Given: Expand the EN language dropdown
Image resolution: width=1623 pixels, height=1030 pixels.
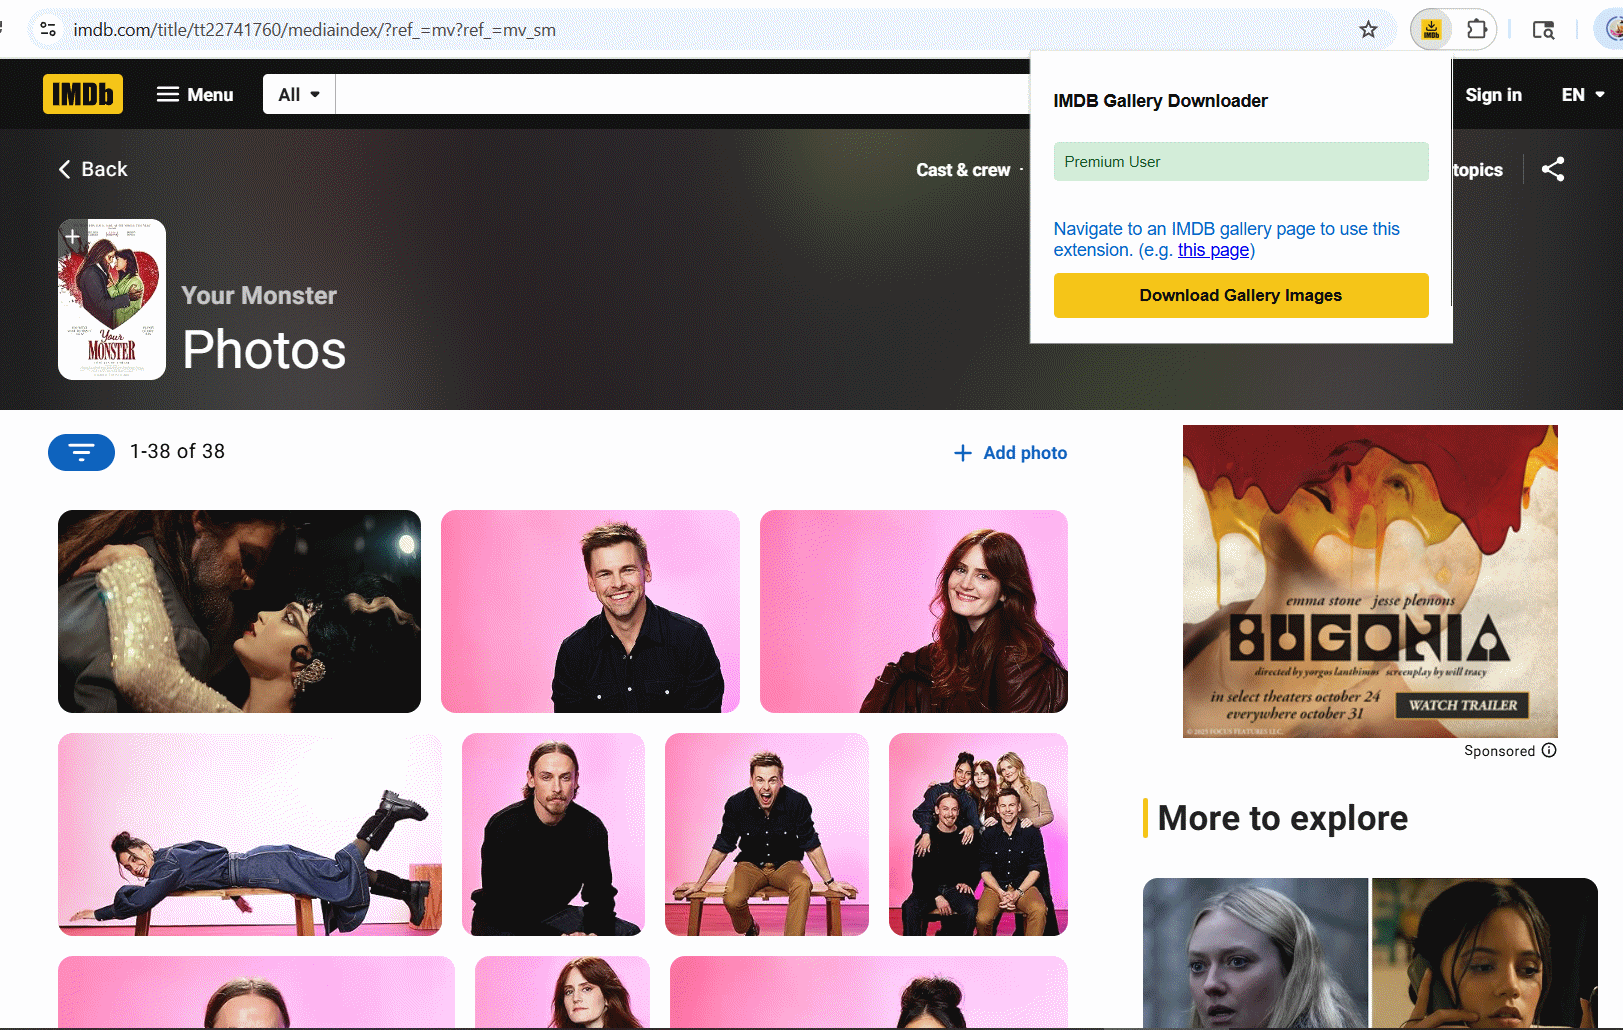Looking at the screenshot, I should pos(1583,94).
